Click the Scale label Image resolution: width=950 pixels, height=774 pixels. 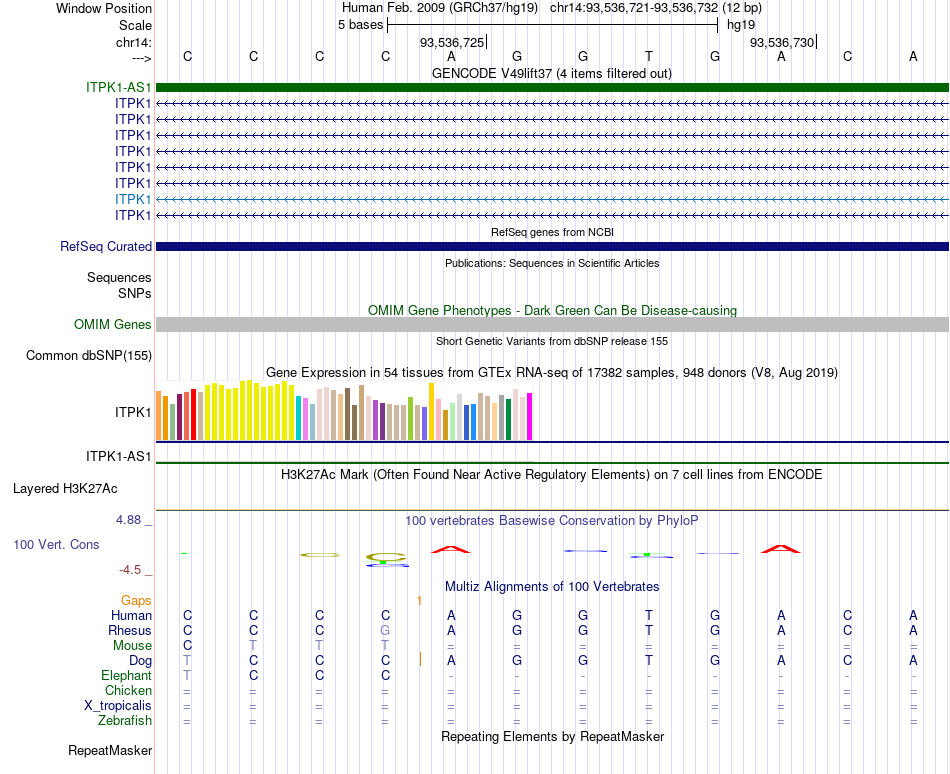(136, 25)
